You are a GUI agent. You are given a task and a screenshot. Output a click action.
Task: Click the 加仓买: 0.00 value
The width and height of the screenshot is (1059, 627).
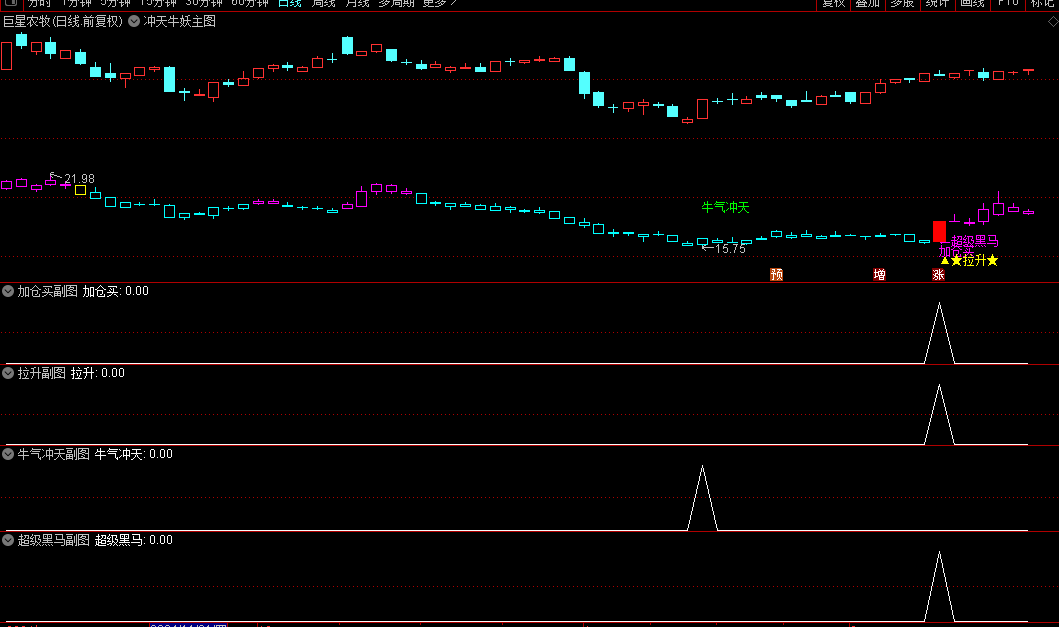pos(115,291)
